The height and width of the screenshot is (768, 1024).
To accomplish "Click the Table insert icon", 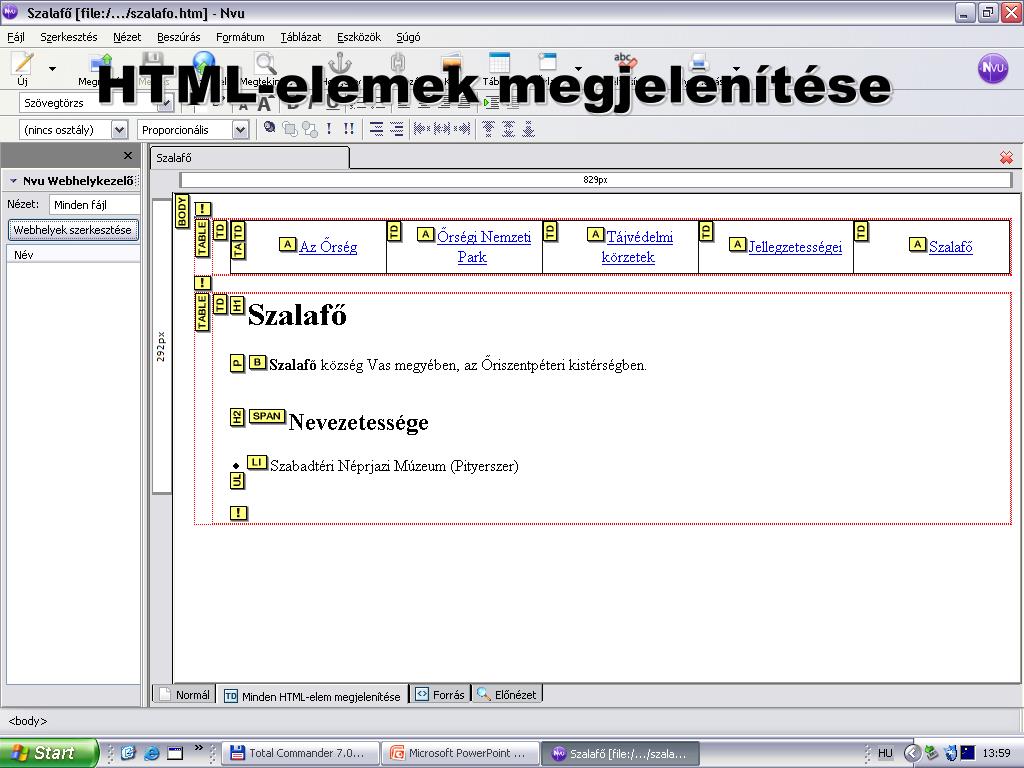I will coord(499,63).
